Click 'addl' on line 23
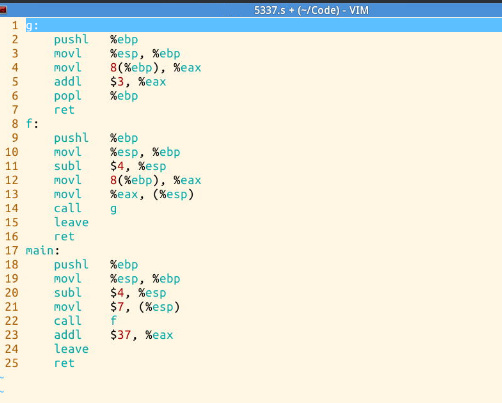Screen dimensions: 502x403 point(68,335)
